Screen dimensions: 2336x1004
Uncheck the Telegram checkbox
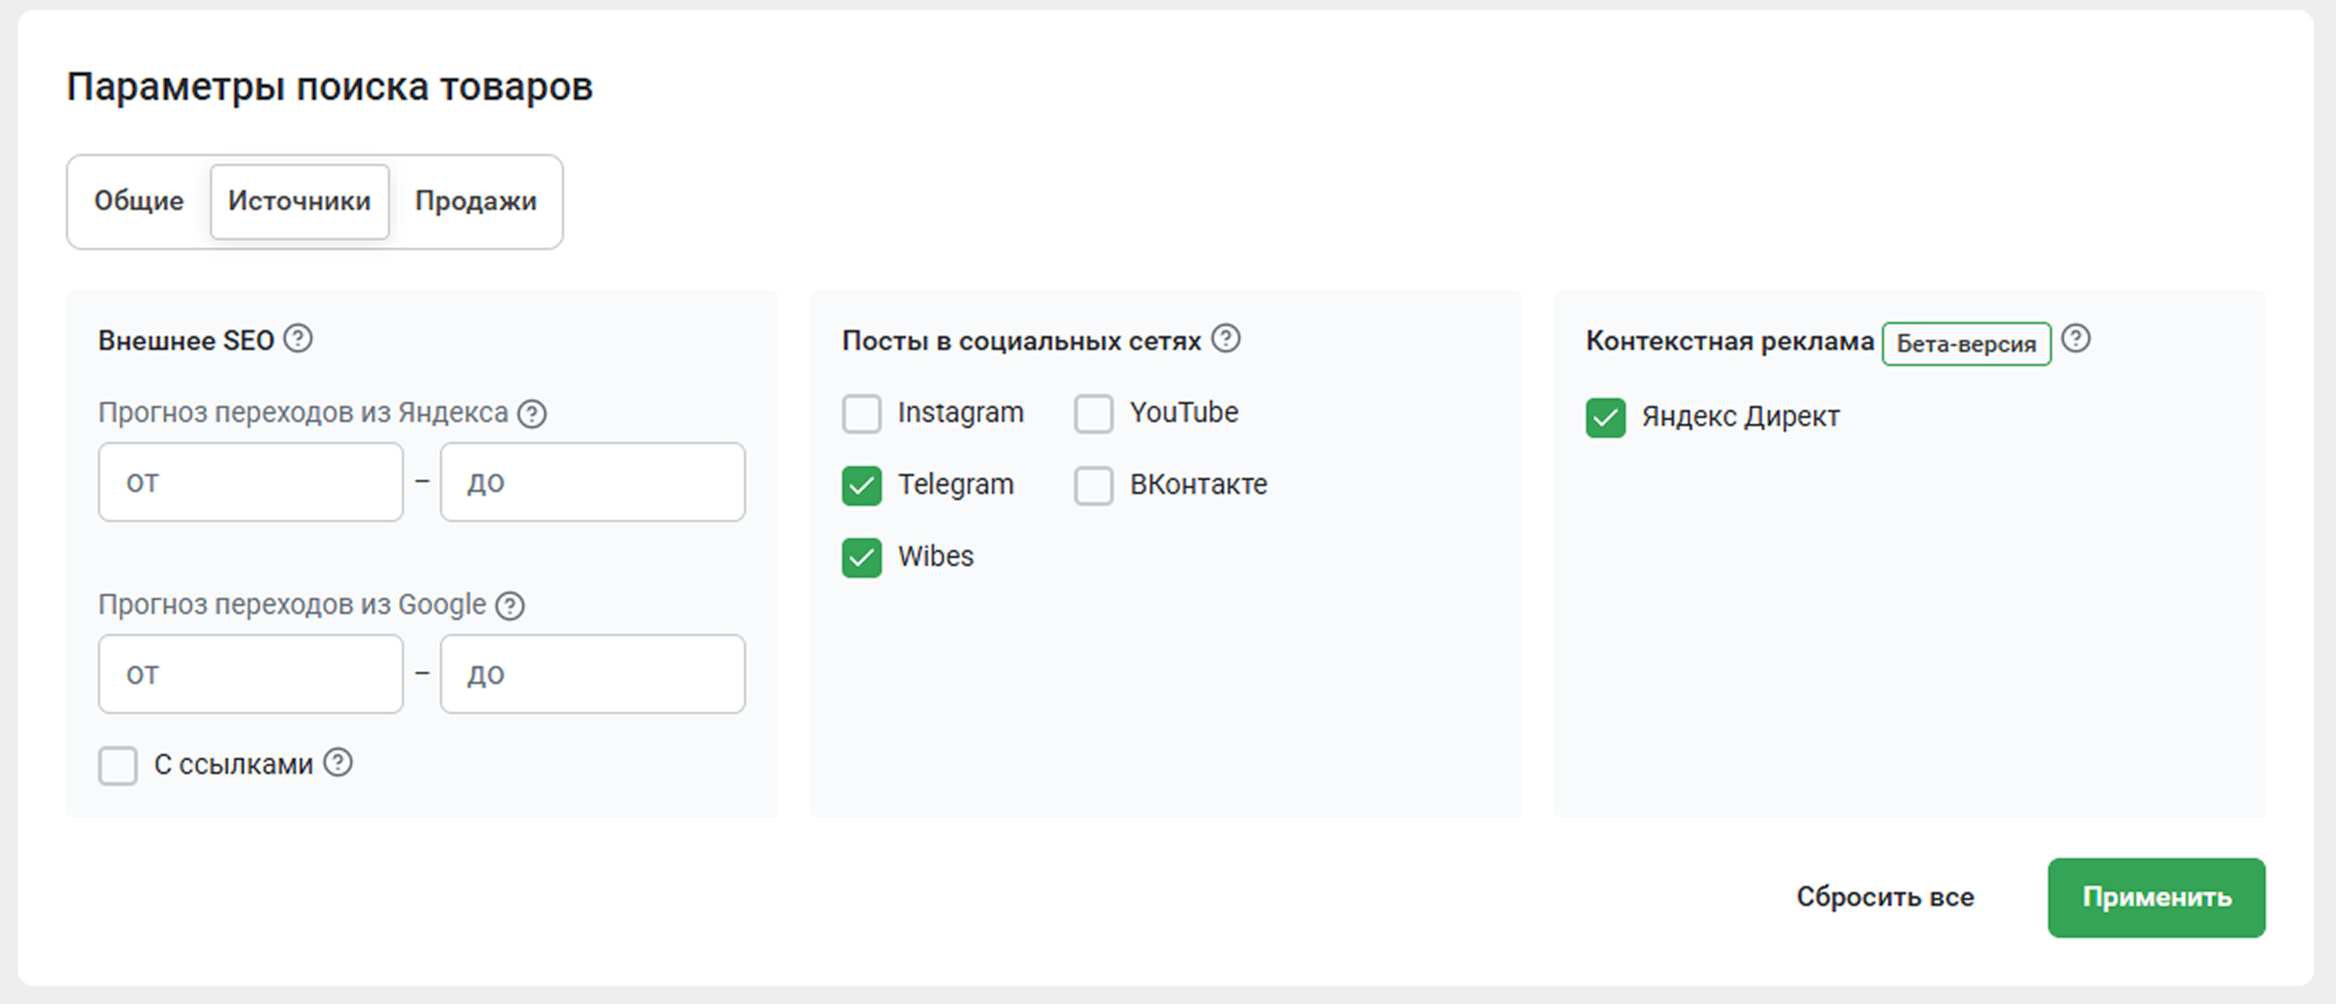coord(861,485)
